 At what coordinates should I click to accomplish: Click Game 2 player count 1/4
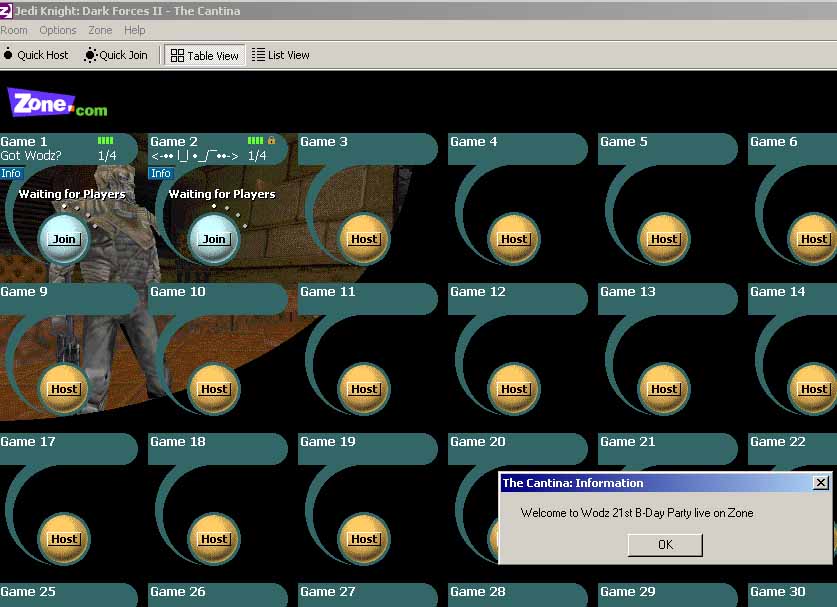point(257,155)
